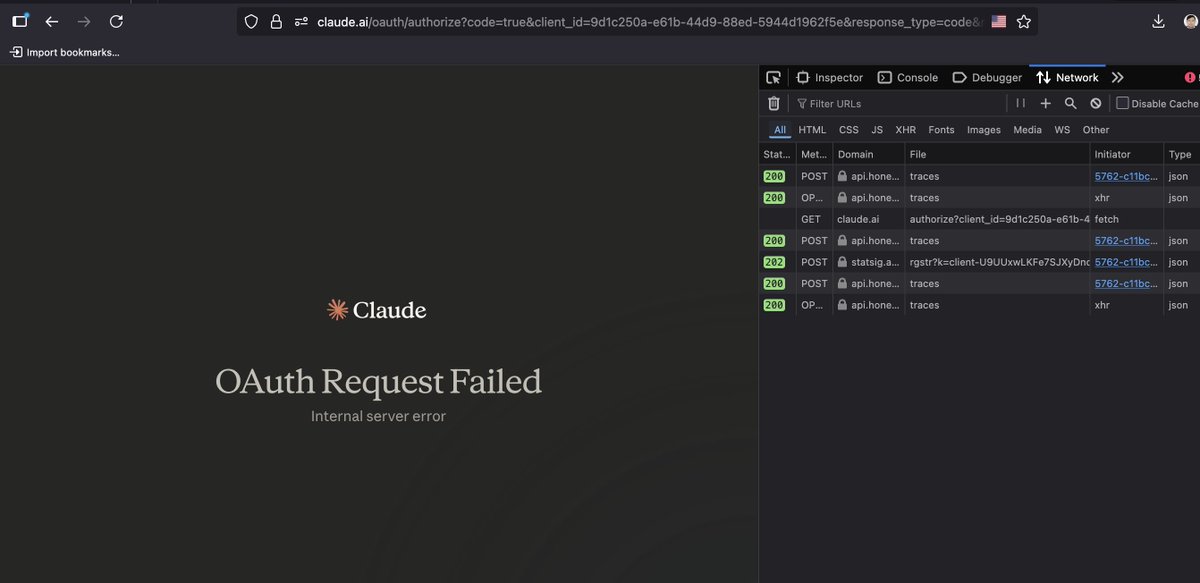1200x583 pixels.
Task: Open initiator link in first POST traces row
Action: coord(1125,176)
